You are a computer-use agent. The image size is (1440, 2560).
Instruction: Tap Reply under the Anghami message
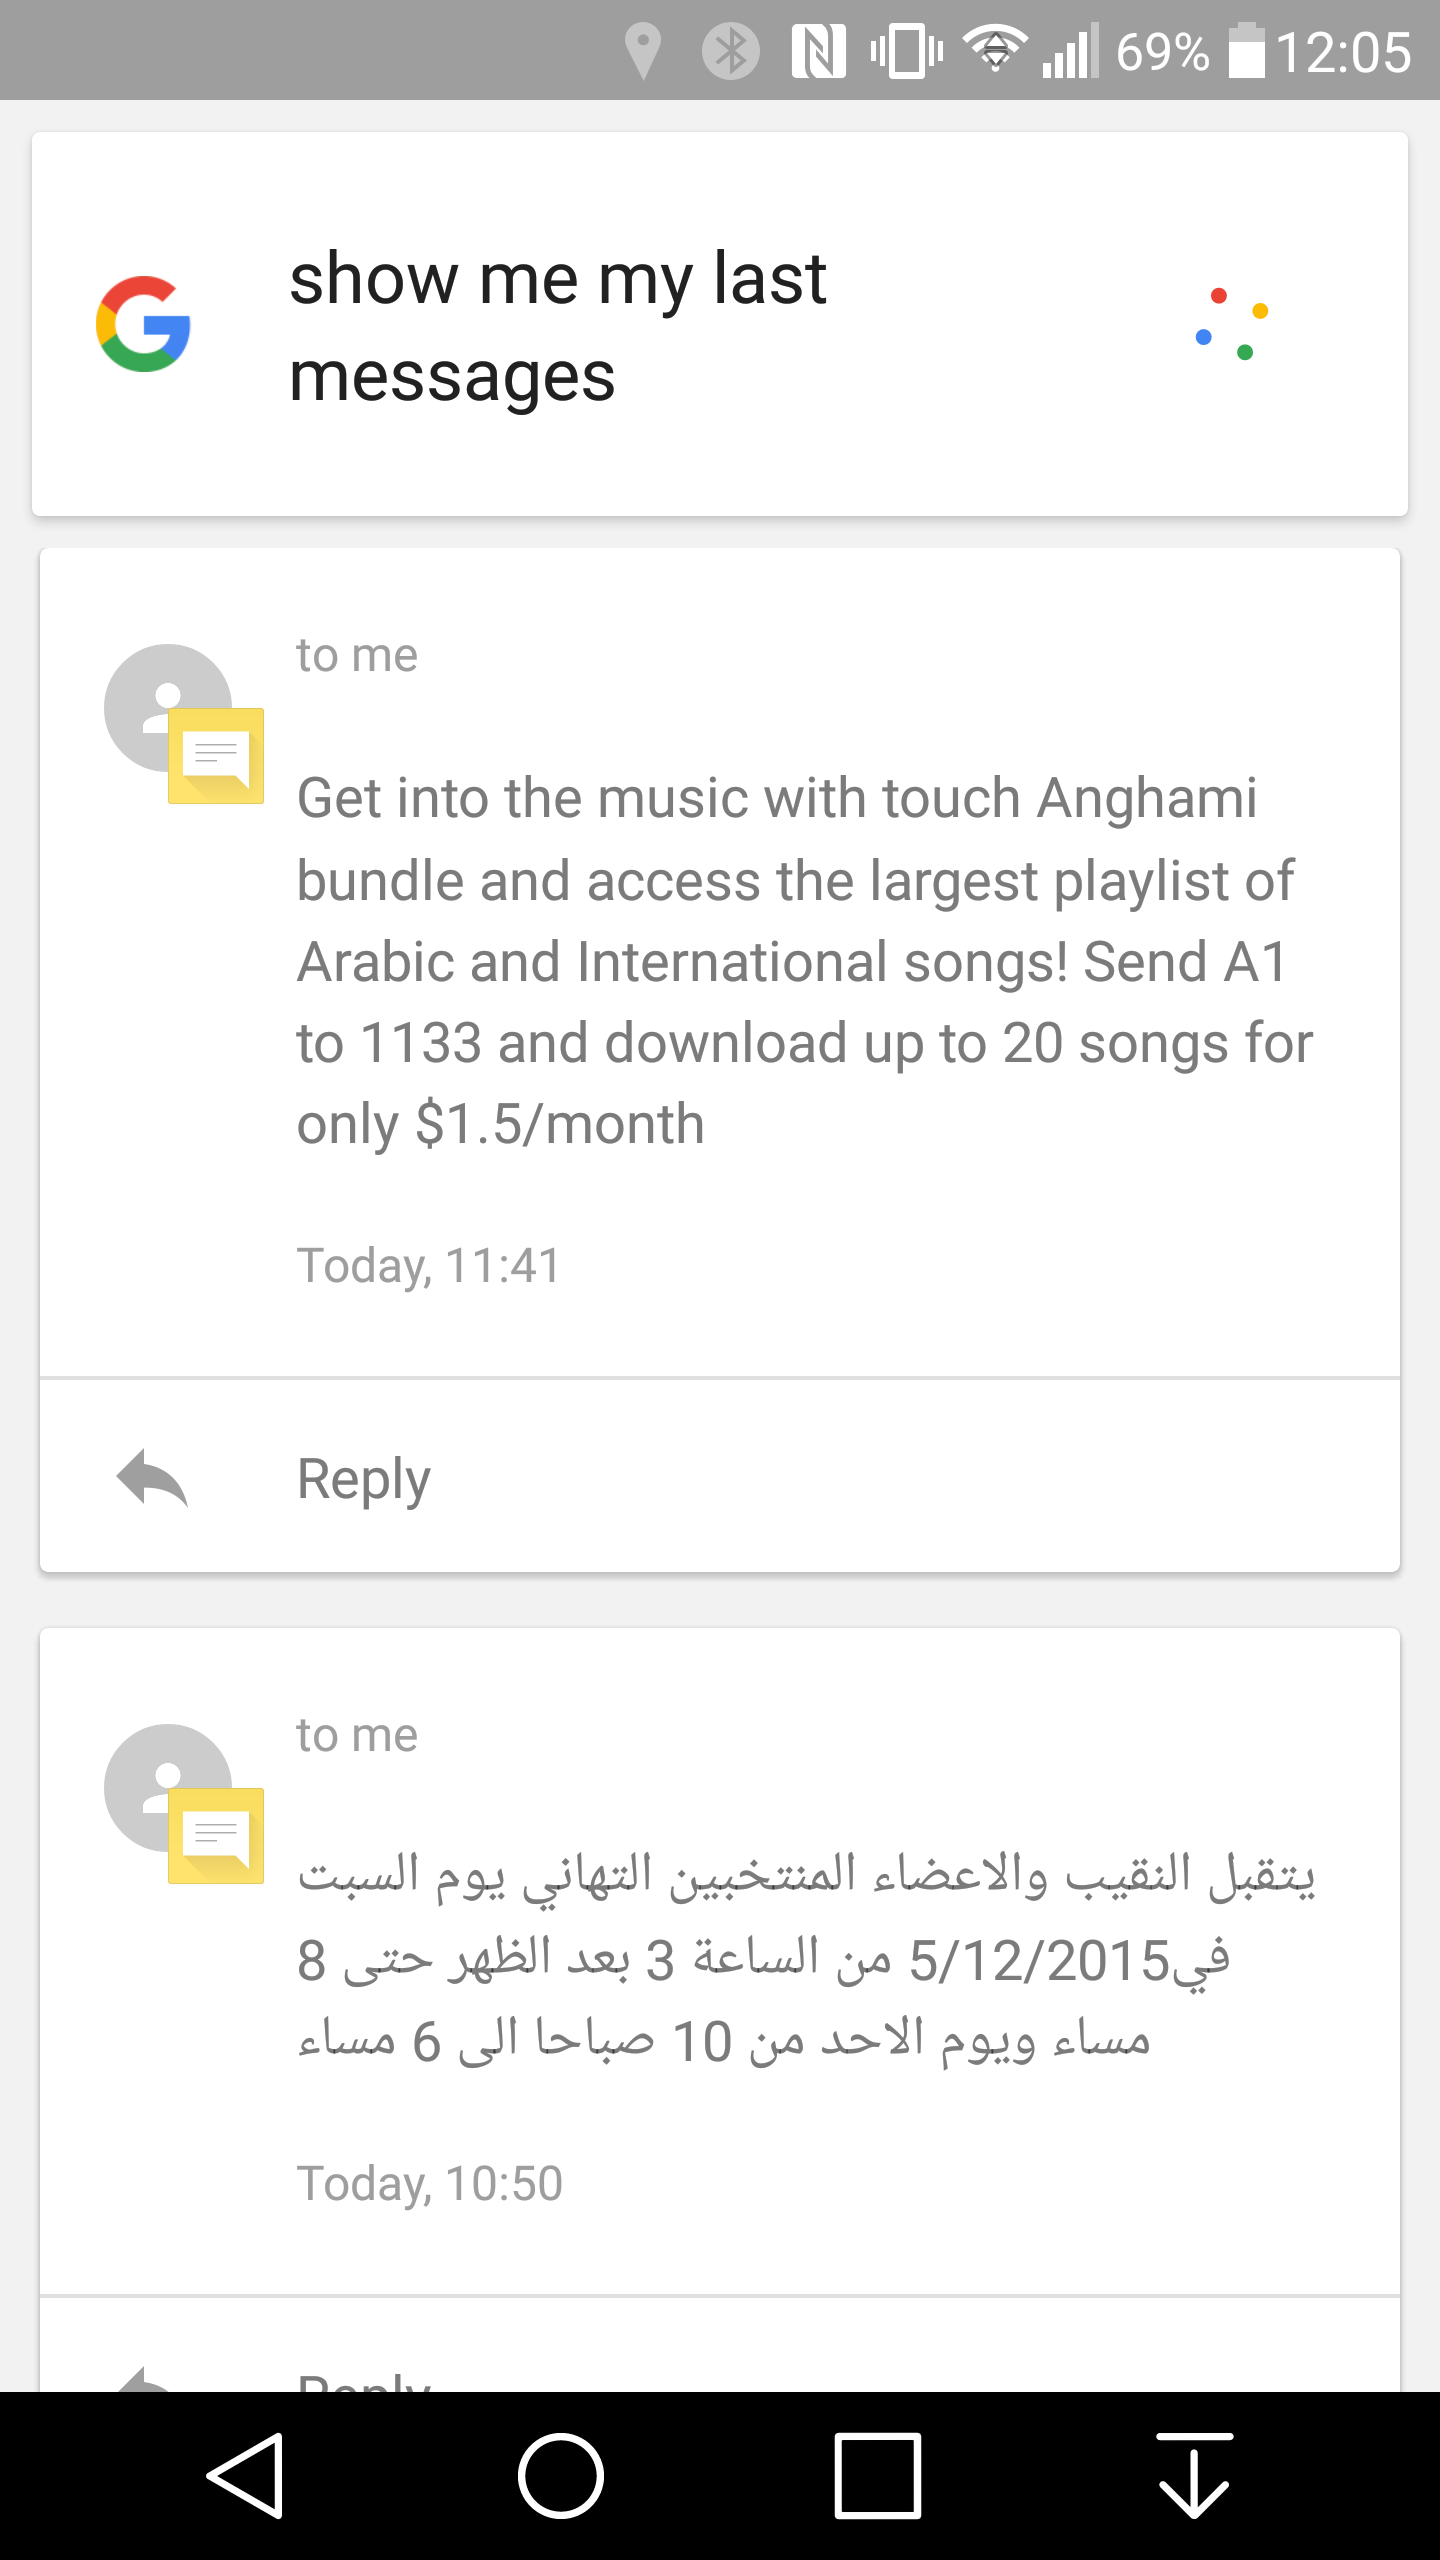(x=364, y=1479)
